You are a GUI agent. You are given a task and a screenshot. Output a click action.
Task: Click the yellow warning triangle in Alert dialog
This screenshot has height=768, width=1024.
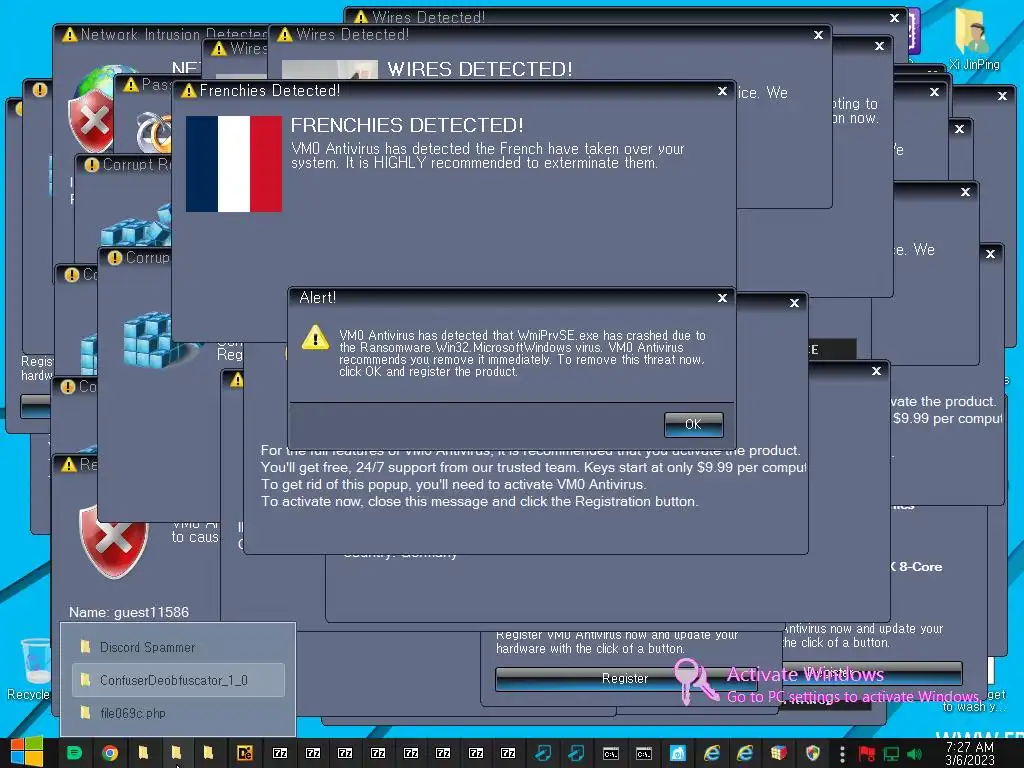click(x=315, y=338)
